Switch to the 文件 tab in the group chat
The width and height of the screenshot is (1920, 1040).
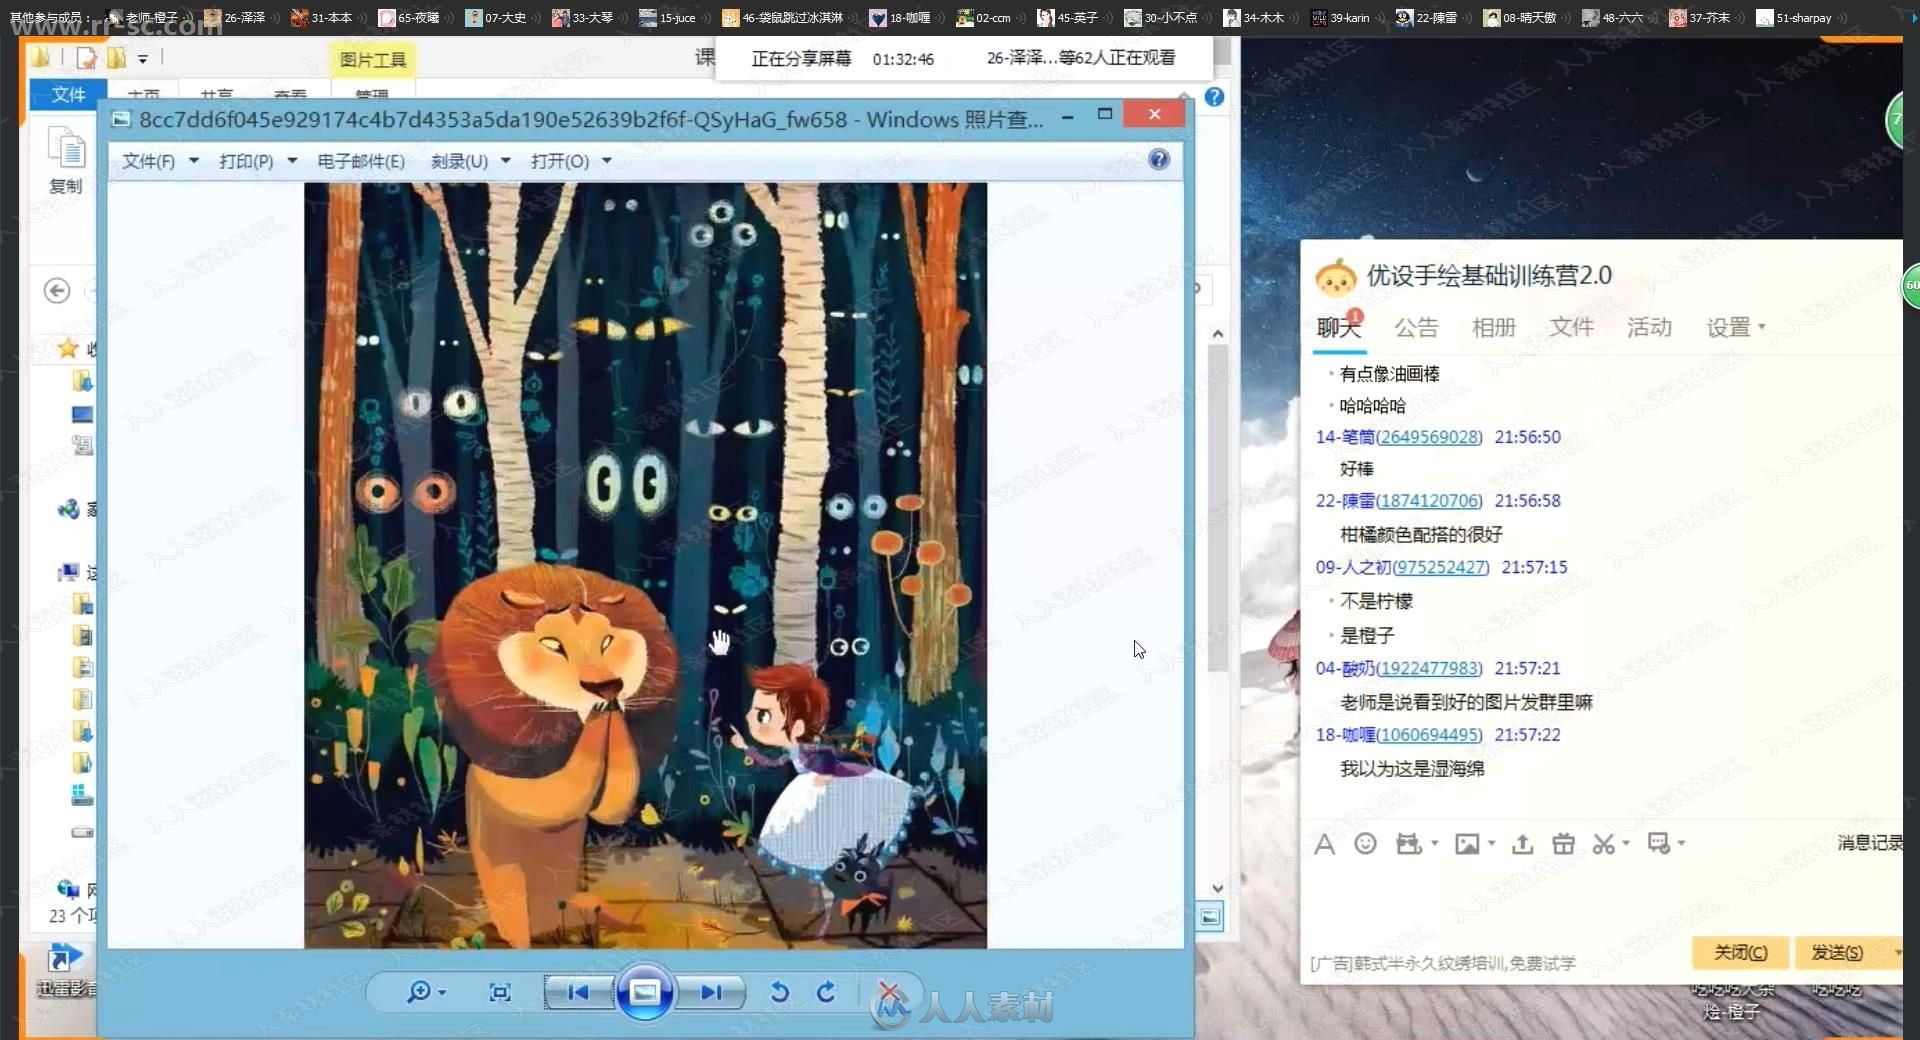point(1571,327)
